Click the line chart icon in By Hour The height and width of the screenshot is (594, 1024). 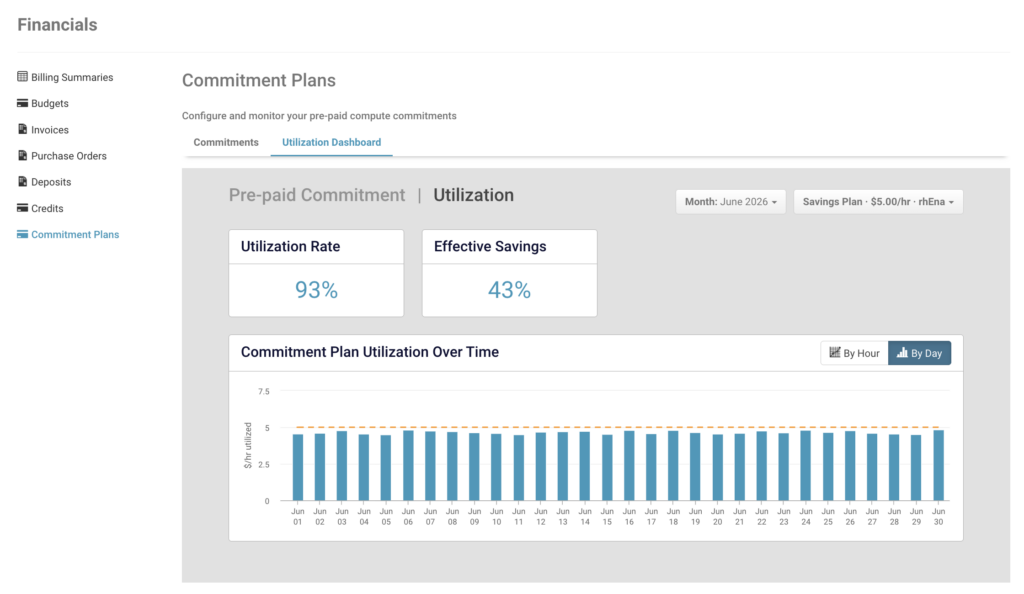coord(835,352)
